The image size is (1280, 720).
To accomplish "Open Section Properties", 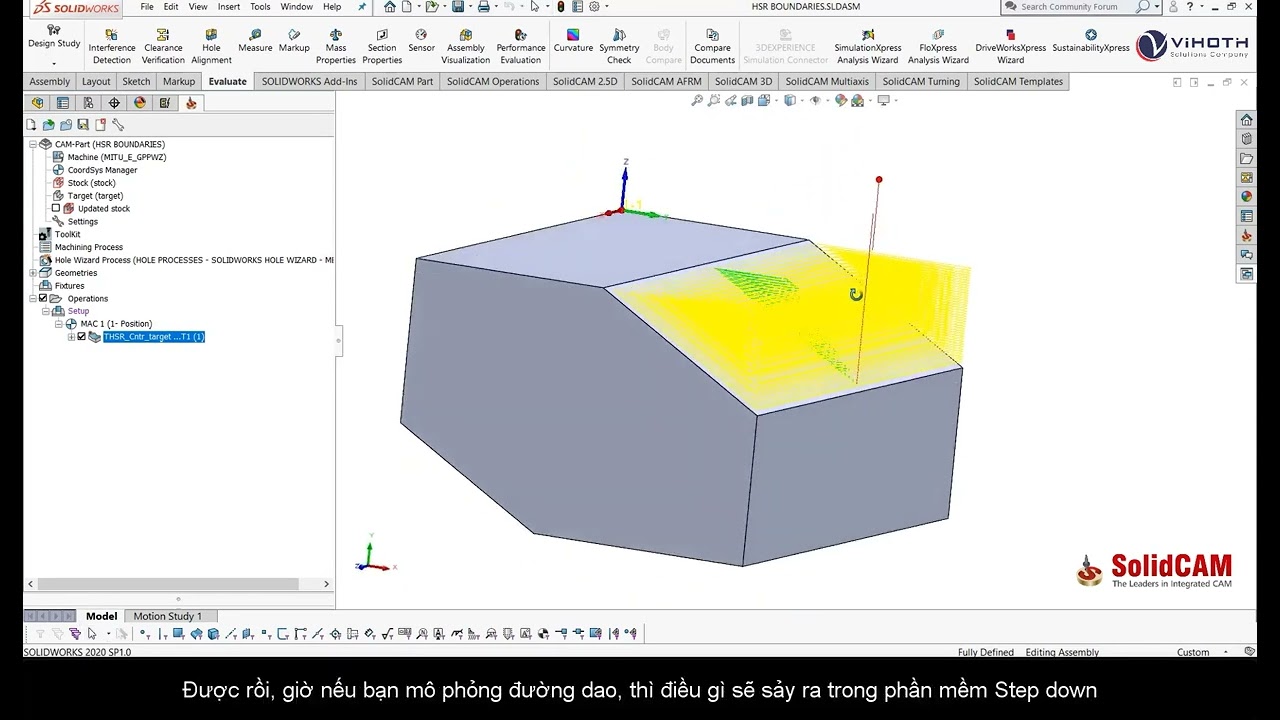I will (x=382, y=47).
